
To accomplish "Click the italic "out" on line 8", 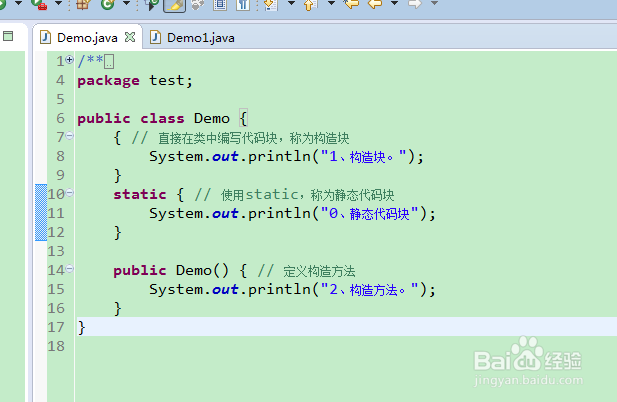I will click(x=225, y=157).
